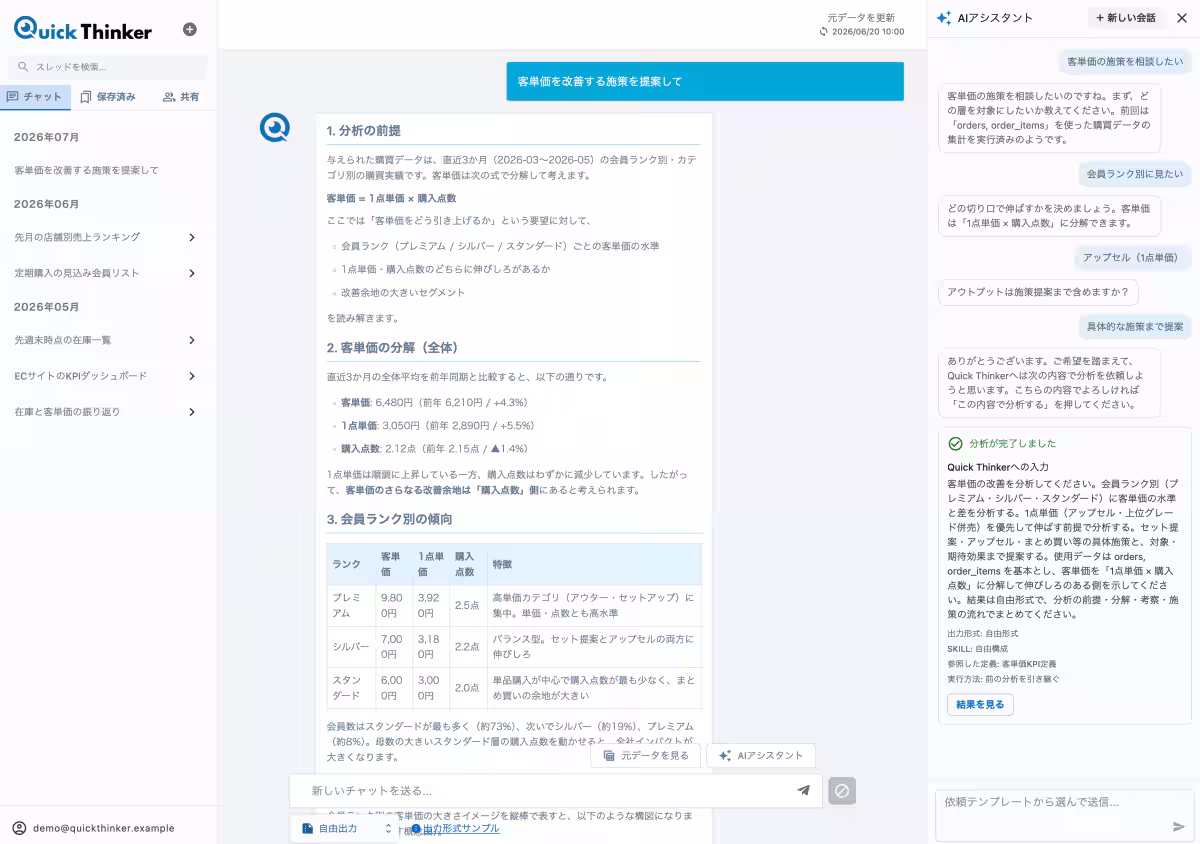This screenshot has width=1200, height=844.
Task: Click the 参照した定義: 客単価KPI定義 line
Action: [x=1002, y=664]
